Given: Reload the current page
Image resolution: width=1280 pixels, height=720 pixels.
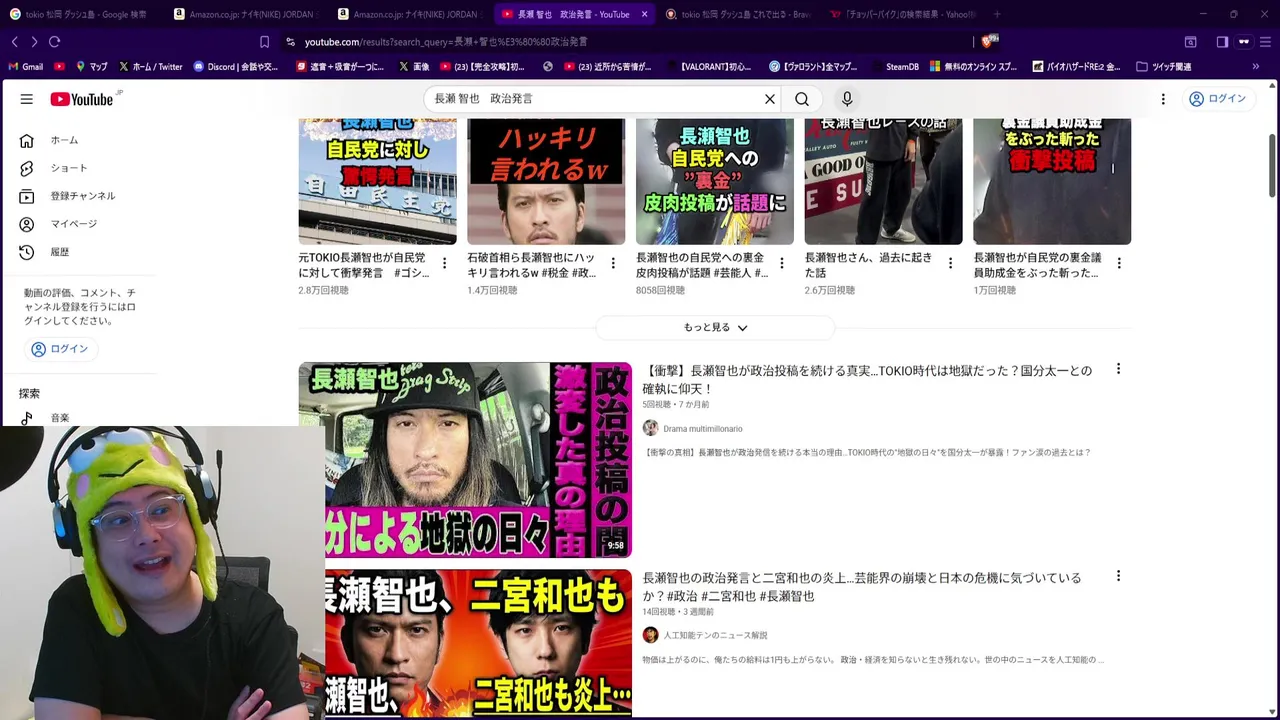Looking at the screenshot, I should 55,42.
